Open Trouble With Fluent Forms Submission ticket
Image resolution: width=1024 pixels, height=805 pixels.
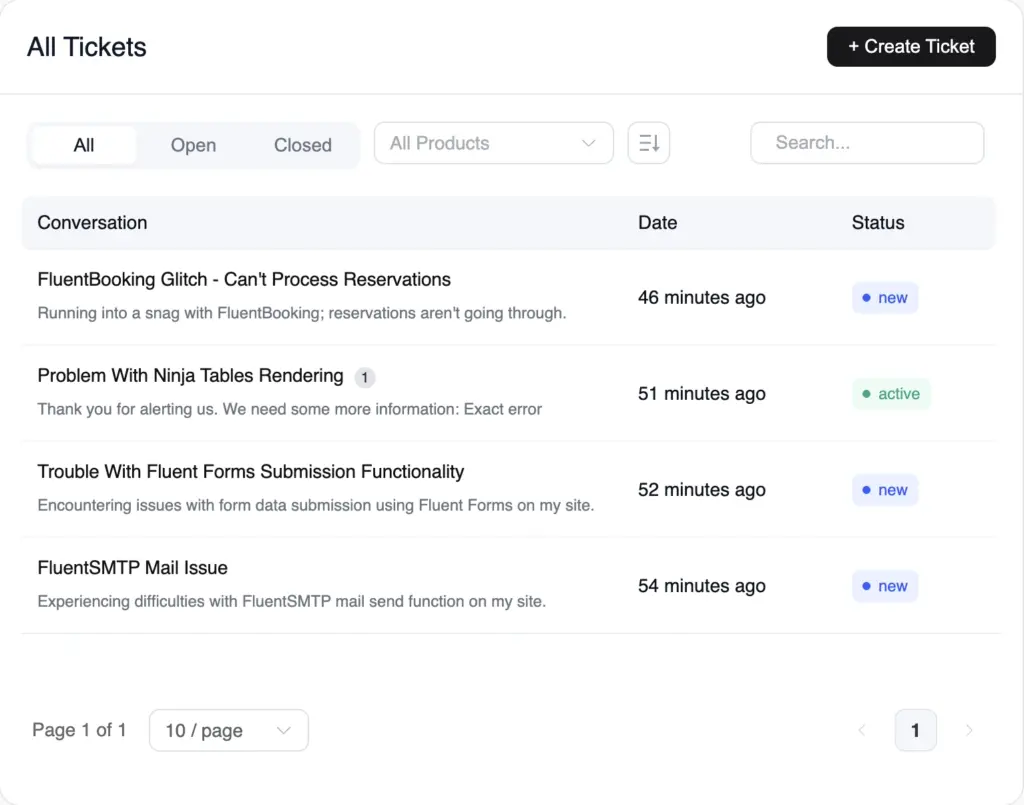point(251,471)
